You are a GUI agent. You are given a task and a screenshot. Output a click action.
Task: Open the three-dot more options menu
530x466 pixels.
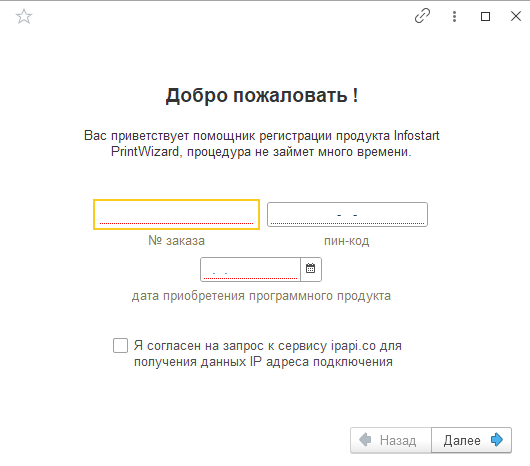tap(454, 16)
